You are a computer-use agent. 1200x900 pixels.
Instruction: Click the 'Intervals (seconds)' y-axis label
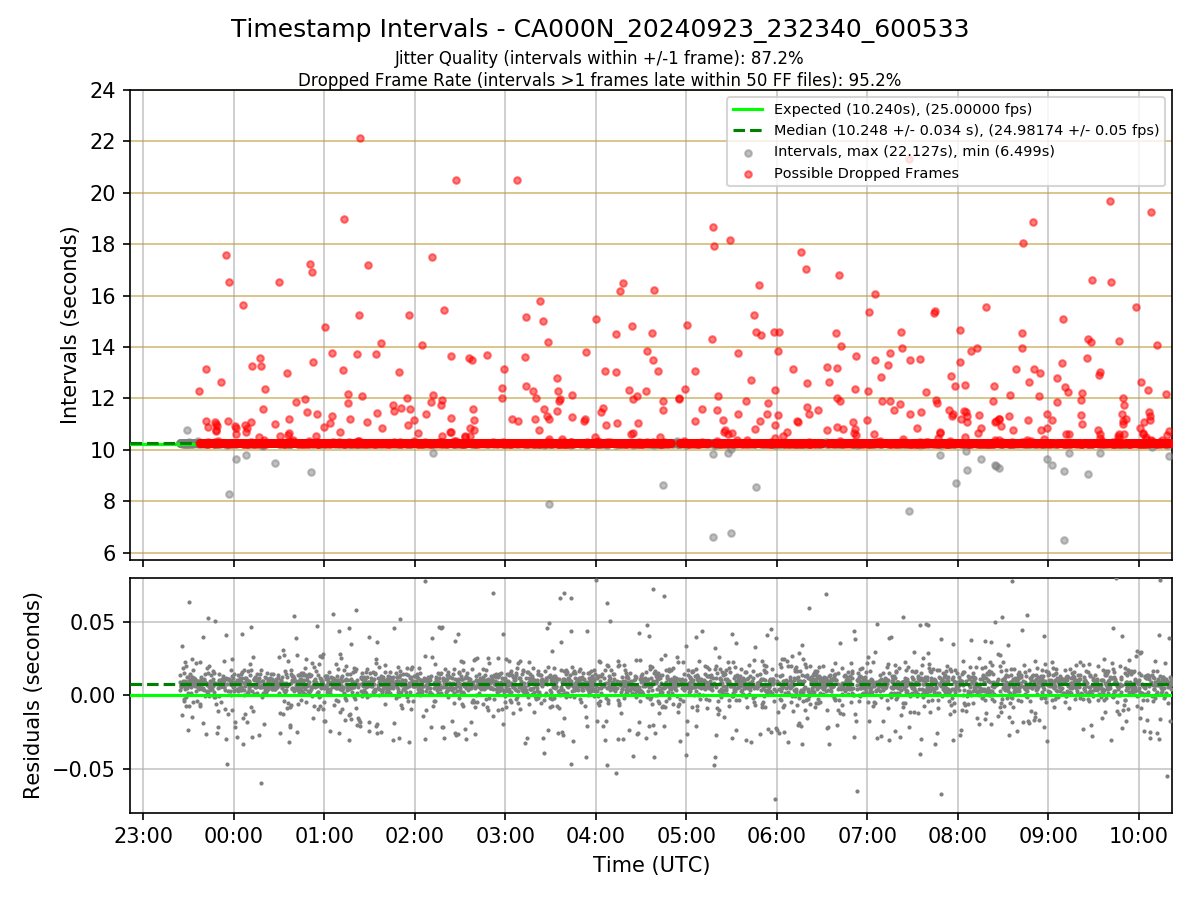pyautogui.click(x=70, y=324)
